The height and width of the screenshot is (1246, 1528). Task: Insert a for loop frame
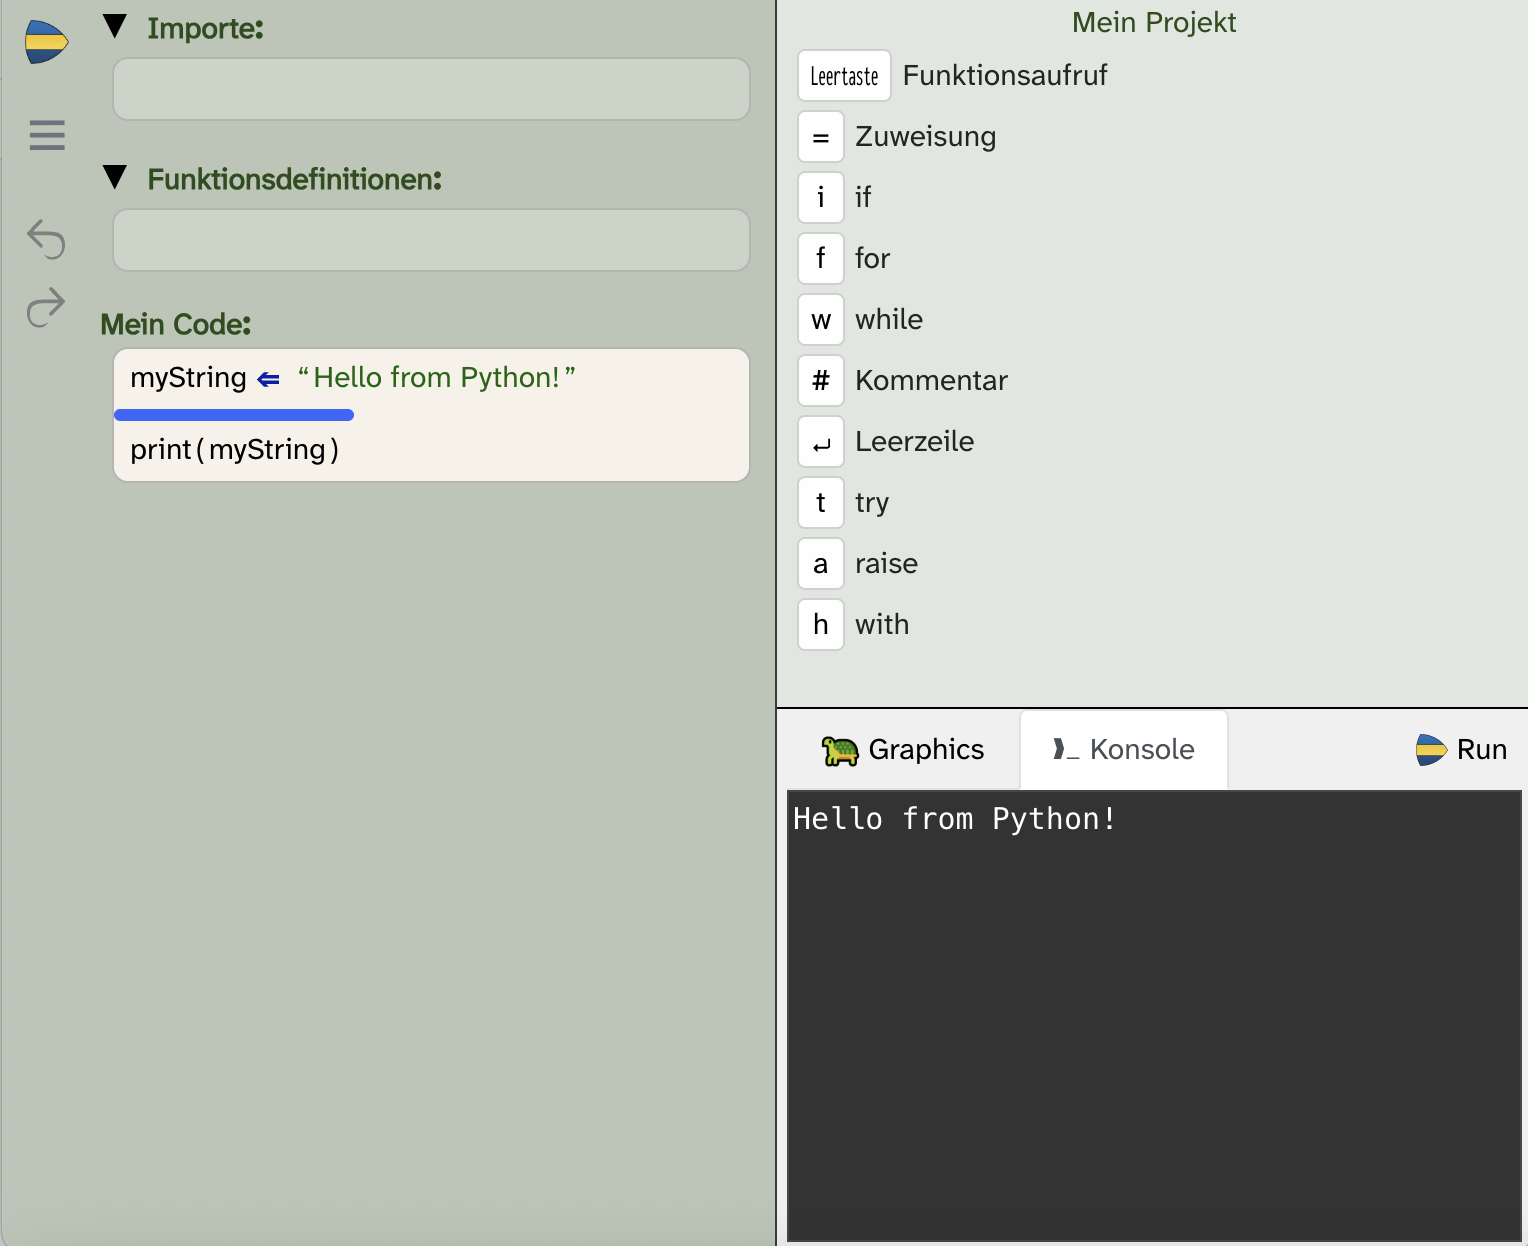(x=820, y=259)
